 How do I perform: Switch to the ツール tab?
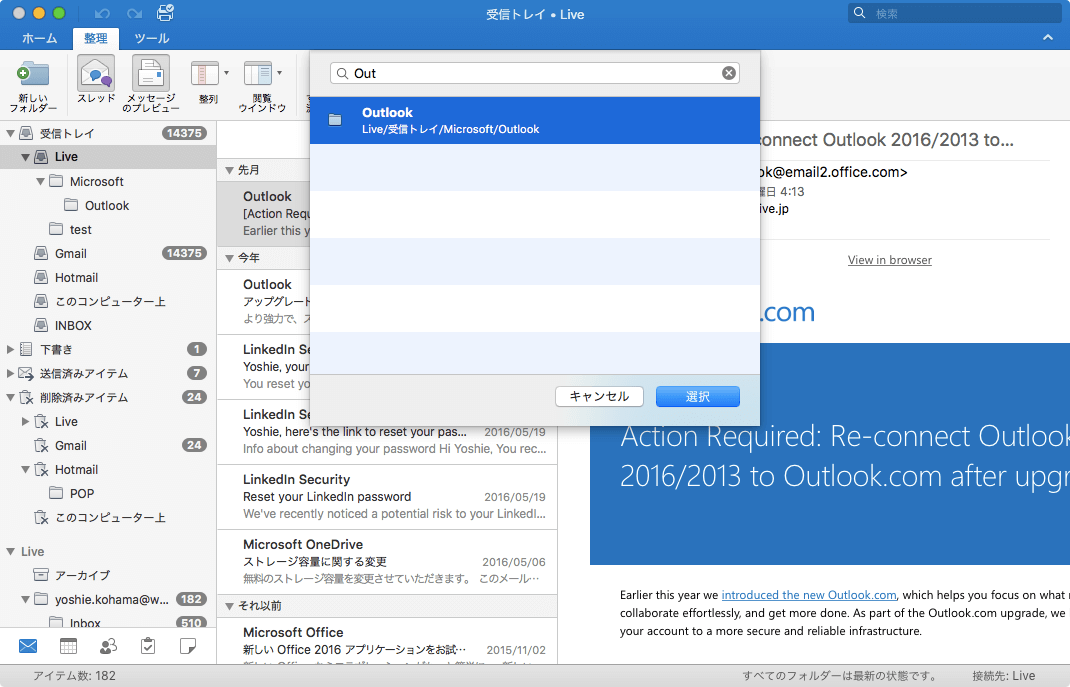coord(151,38)
